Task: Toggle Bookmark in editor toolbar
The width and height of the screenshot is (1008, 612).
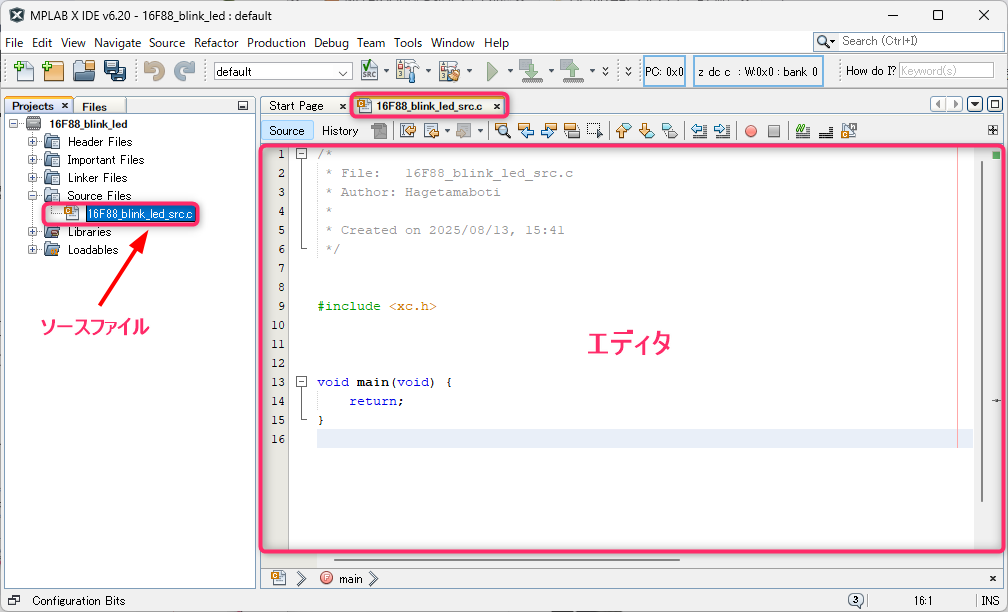Action: click(670, 130)
